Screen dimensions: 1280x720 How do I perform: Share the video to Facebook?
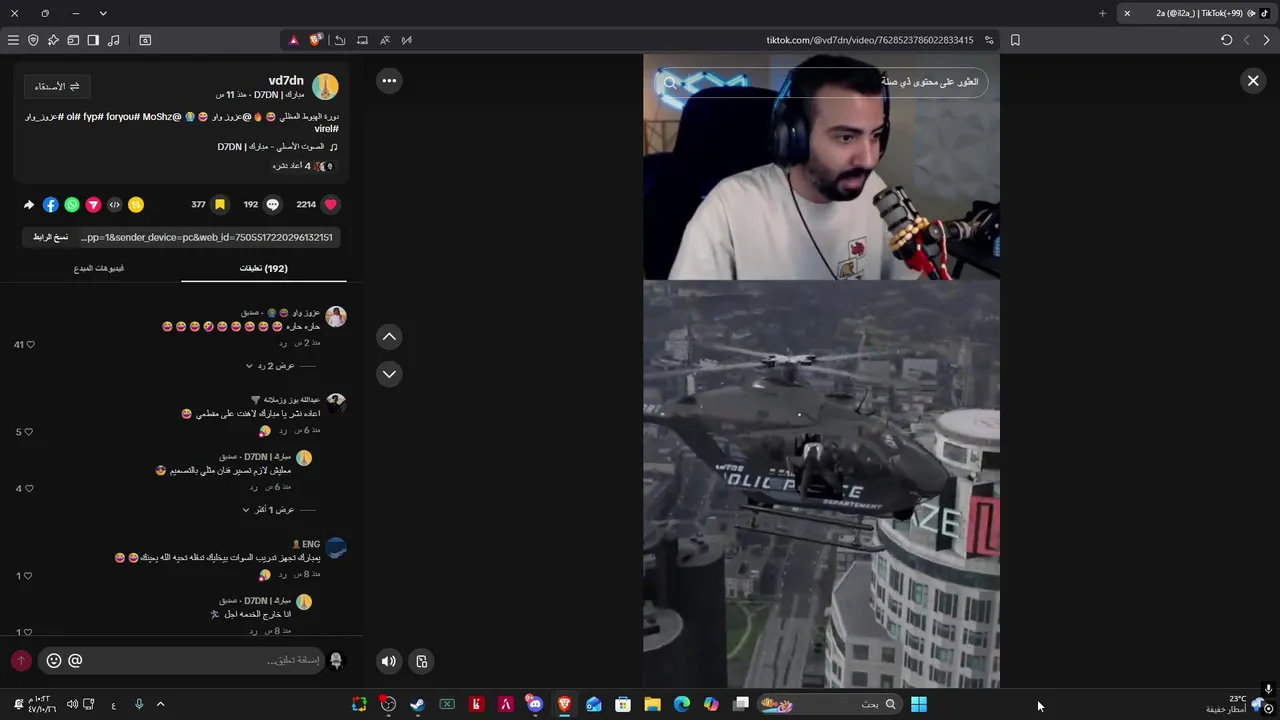click(x=51, y=204)
